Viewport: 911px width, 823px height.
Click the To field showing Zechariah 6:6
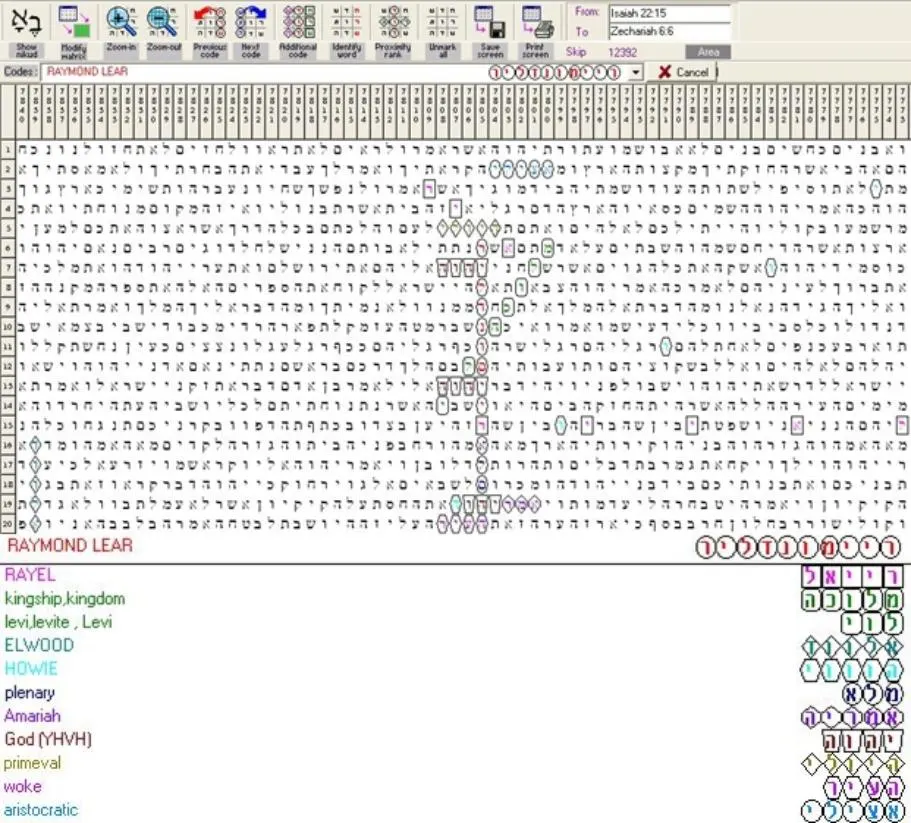[669, 31]
